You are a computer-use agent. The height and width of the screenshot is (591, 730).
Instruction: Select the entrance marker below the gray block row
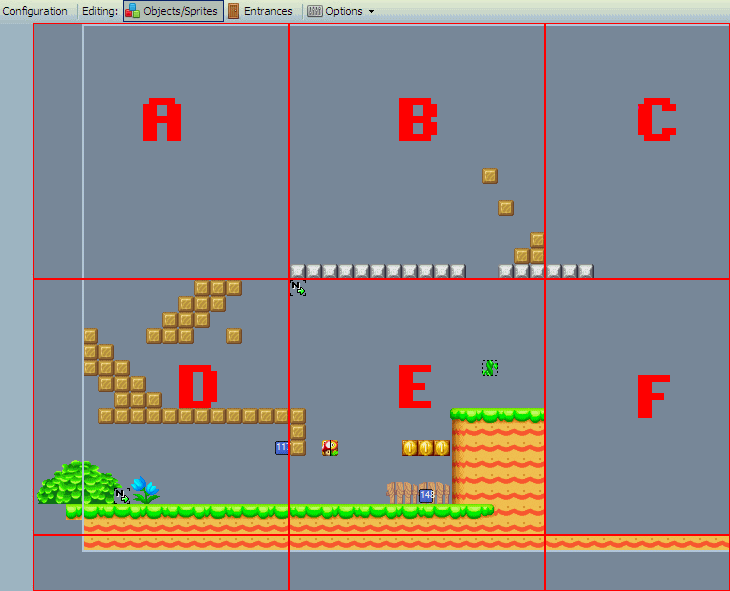coord(298,288)
